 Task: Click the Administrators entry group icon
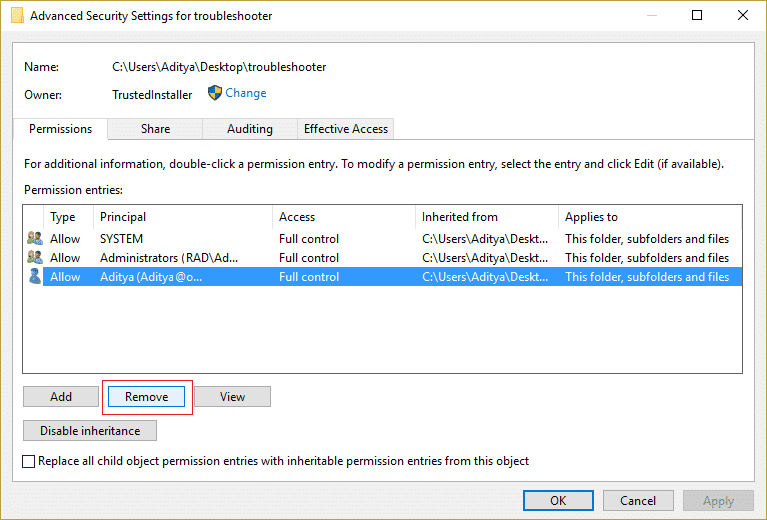click(x=35, y=258)
